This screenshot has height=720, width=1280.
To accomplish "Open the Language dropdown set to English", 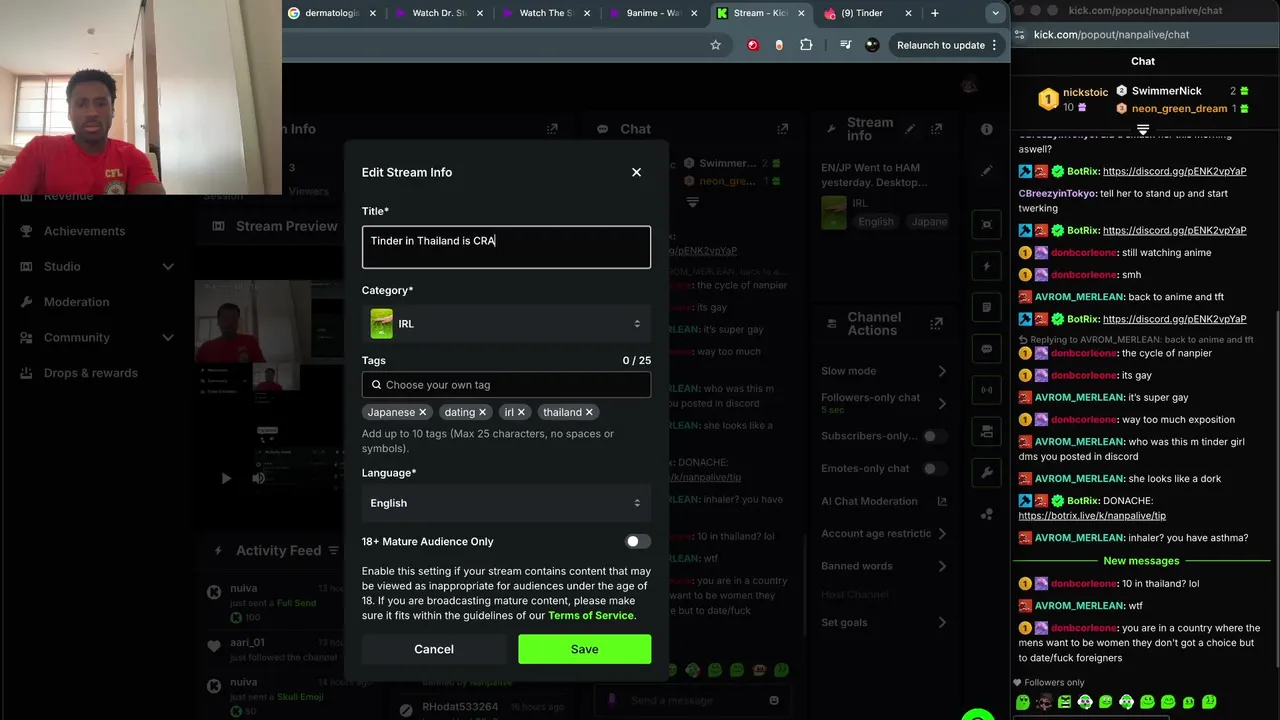I will coord(506,503).
